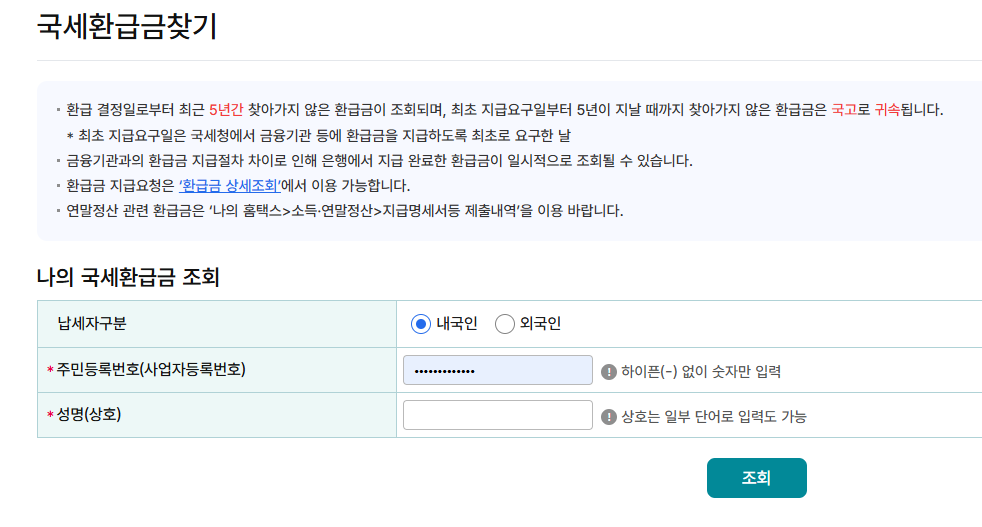982x527 pixels.
Task: Focus the 주민등록번호(사업자등록번호) input field
Action: [x=497, y=370]
